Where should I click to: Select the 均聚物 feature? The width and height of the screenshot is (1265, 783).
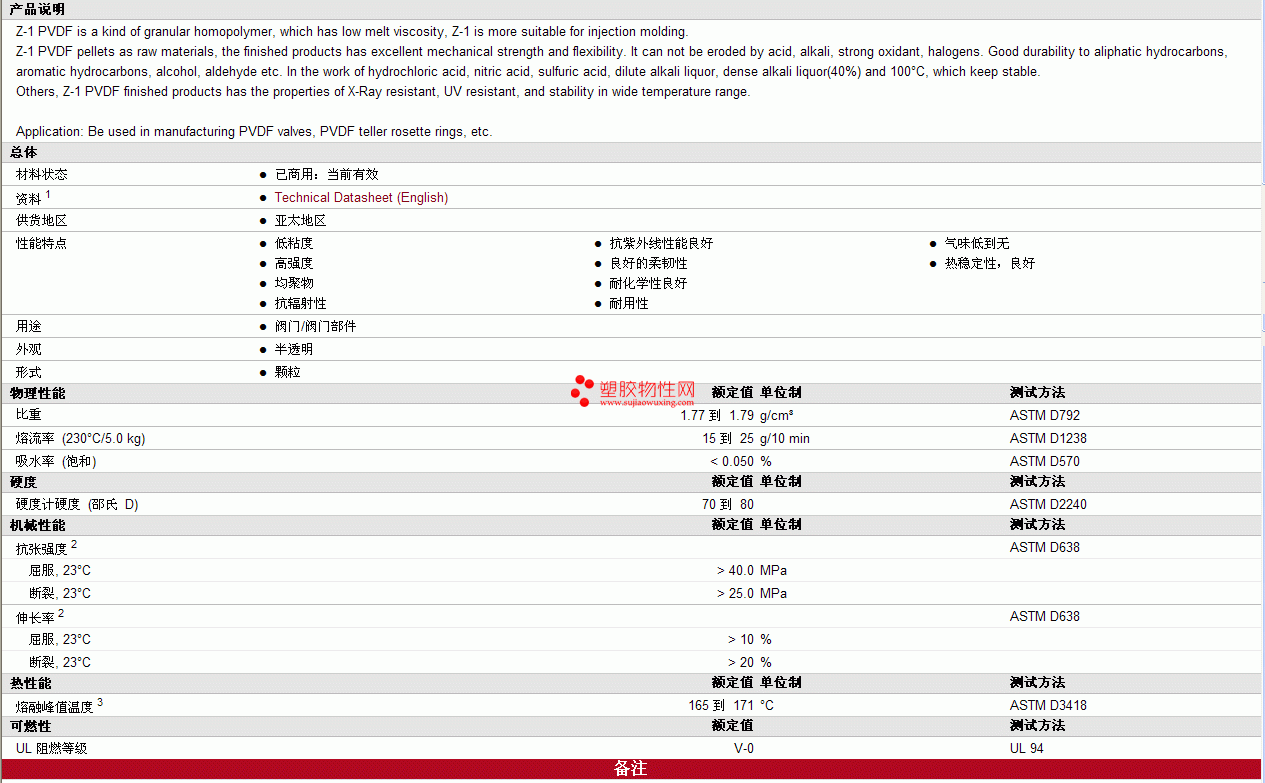click(294, 283)
